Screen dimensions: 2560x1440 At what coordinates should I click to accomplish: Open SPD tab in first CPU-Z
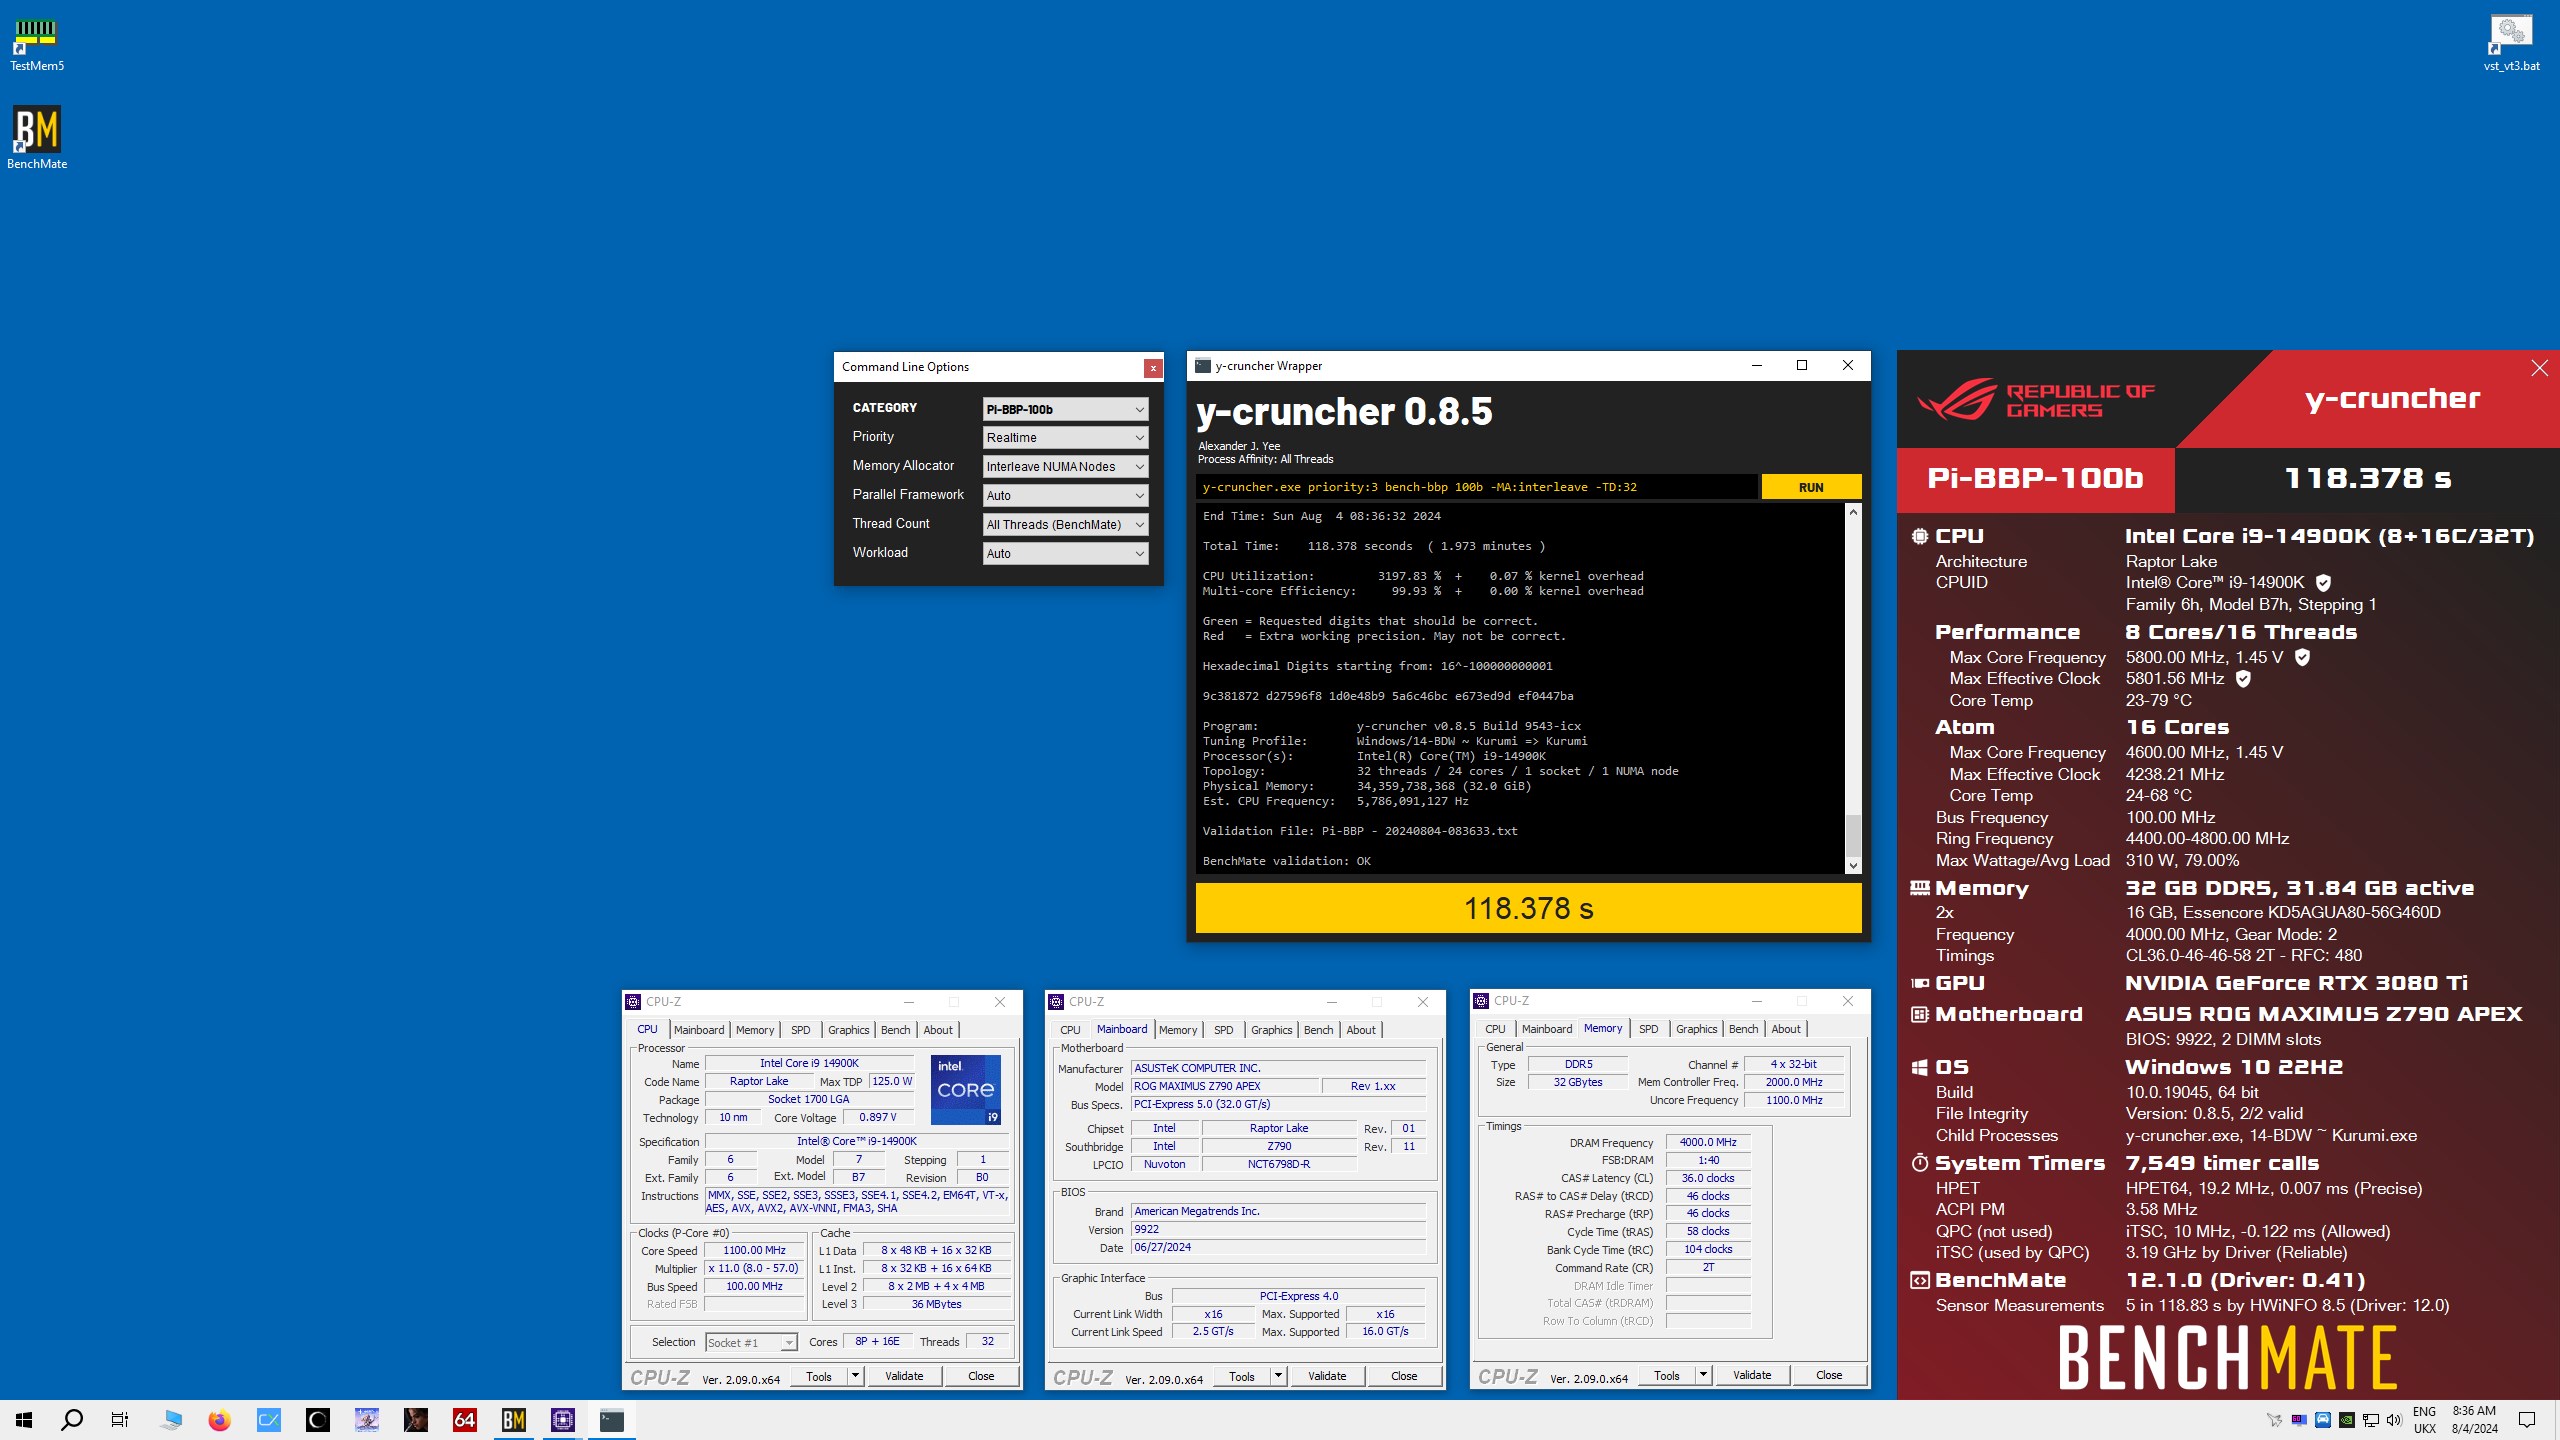pos(801,1030)
